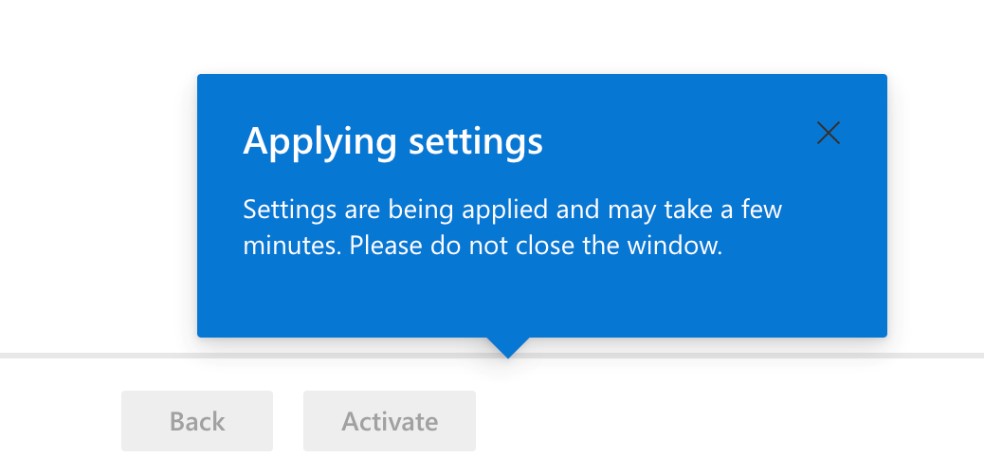Click the white space left of blue callout
Screen dimensions: 984x476
[x=98, y=206]
